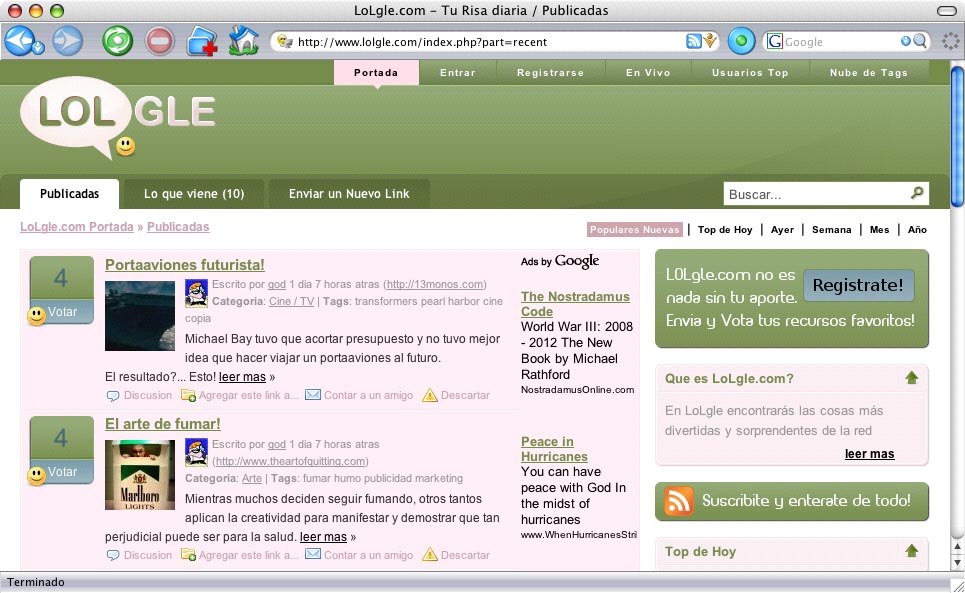Click the Registrate! button
The height and width of the screenshot is (593, 965).
(858, 285)
